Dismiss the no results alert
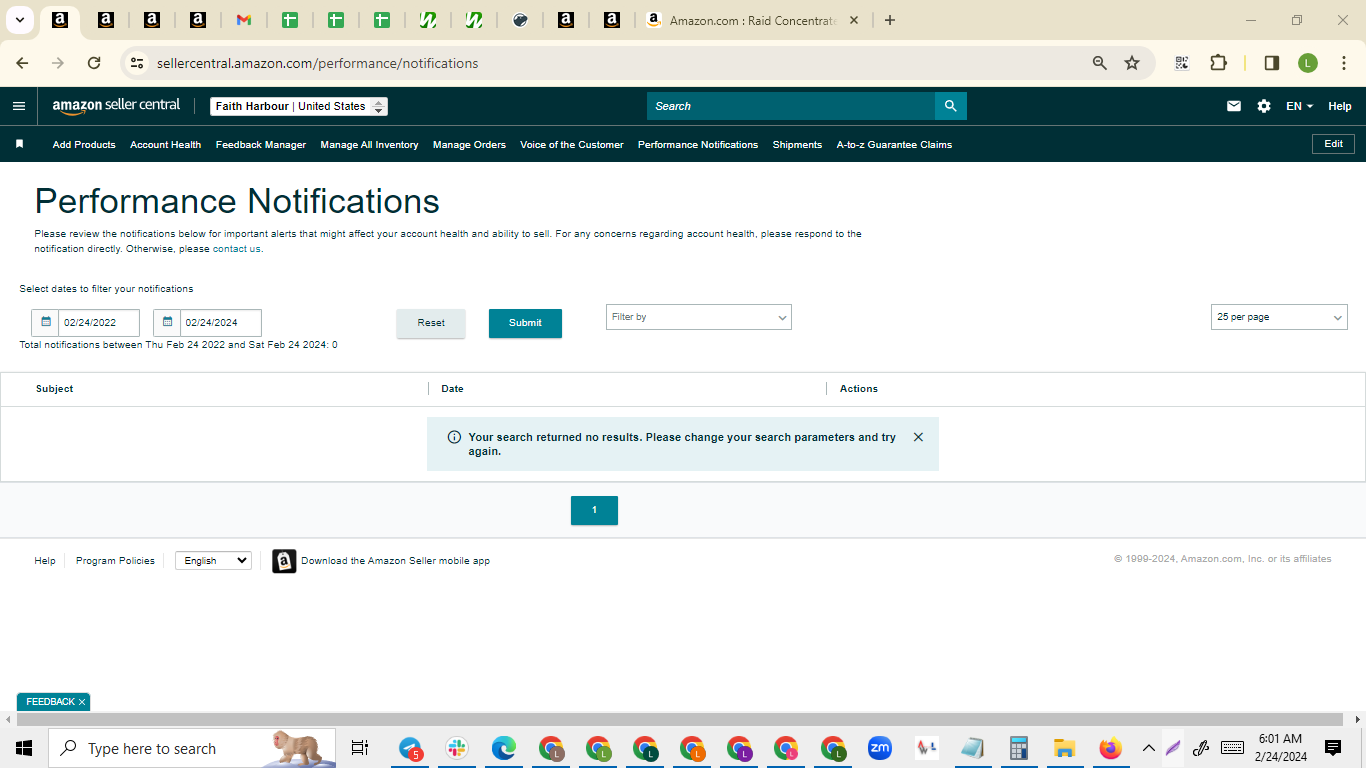1366x768 pixels. point(918,437)
